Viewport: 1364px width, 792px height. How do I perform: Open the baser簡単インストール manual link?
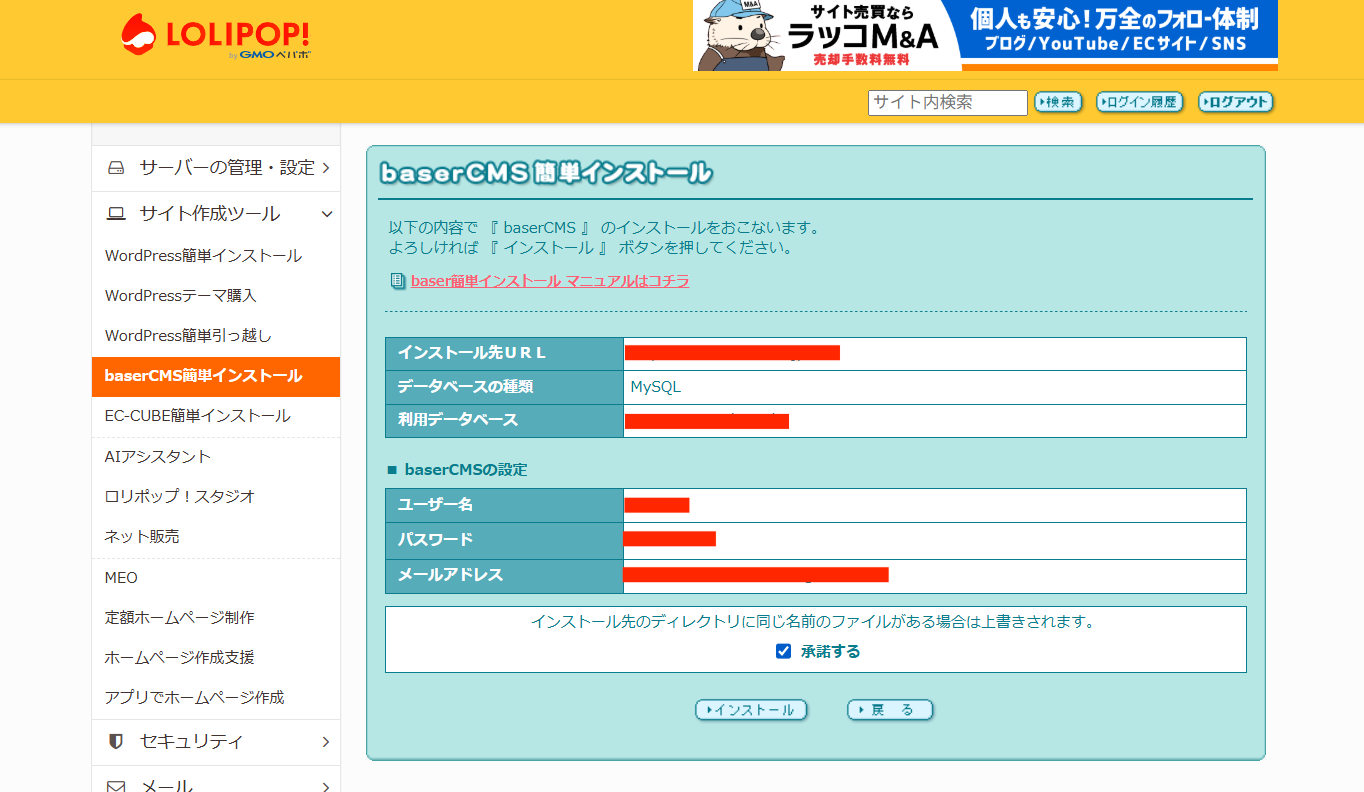click(549, 281)
